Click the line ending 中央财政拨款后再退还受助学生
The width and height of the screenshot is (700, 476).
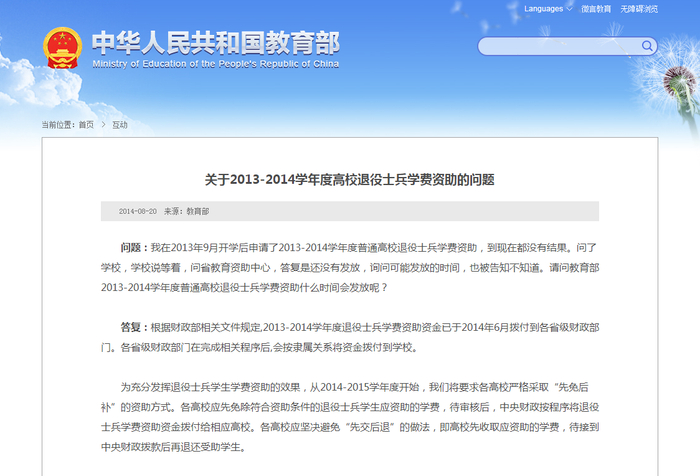point(174,447)
